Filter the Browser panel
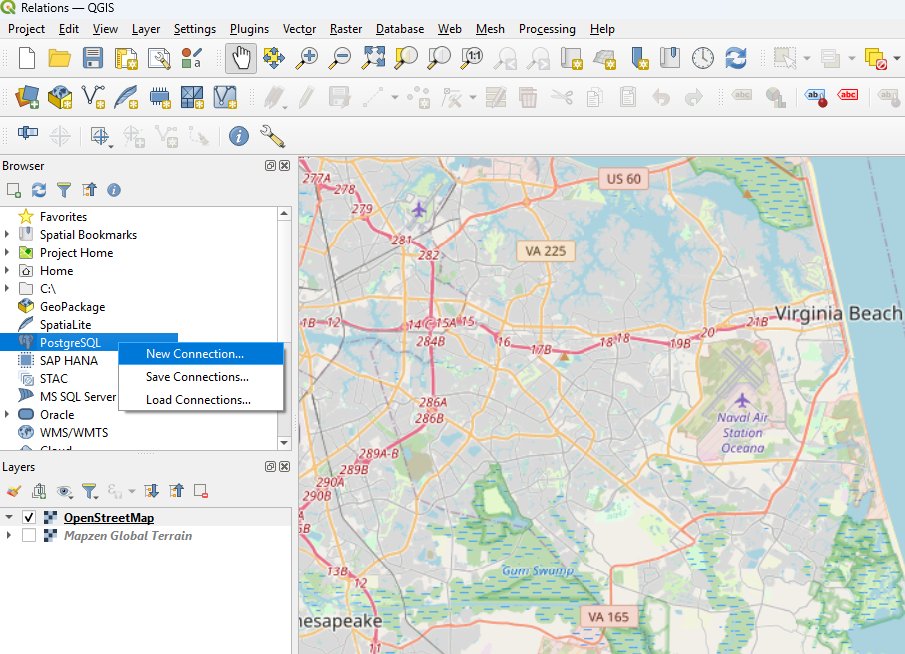905x654 pixels. pos(64,190)
